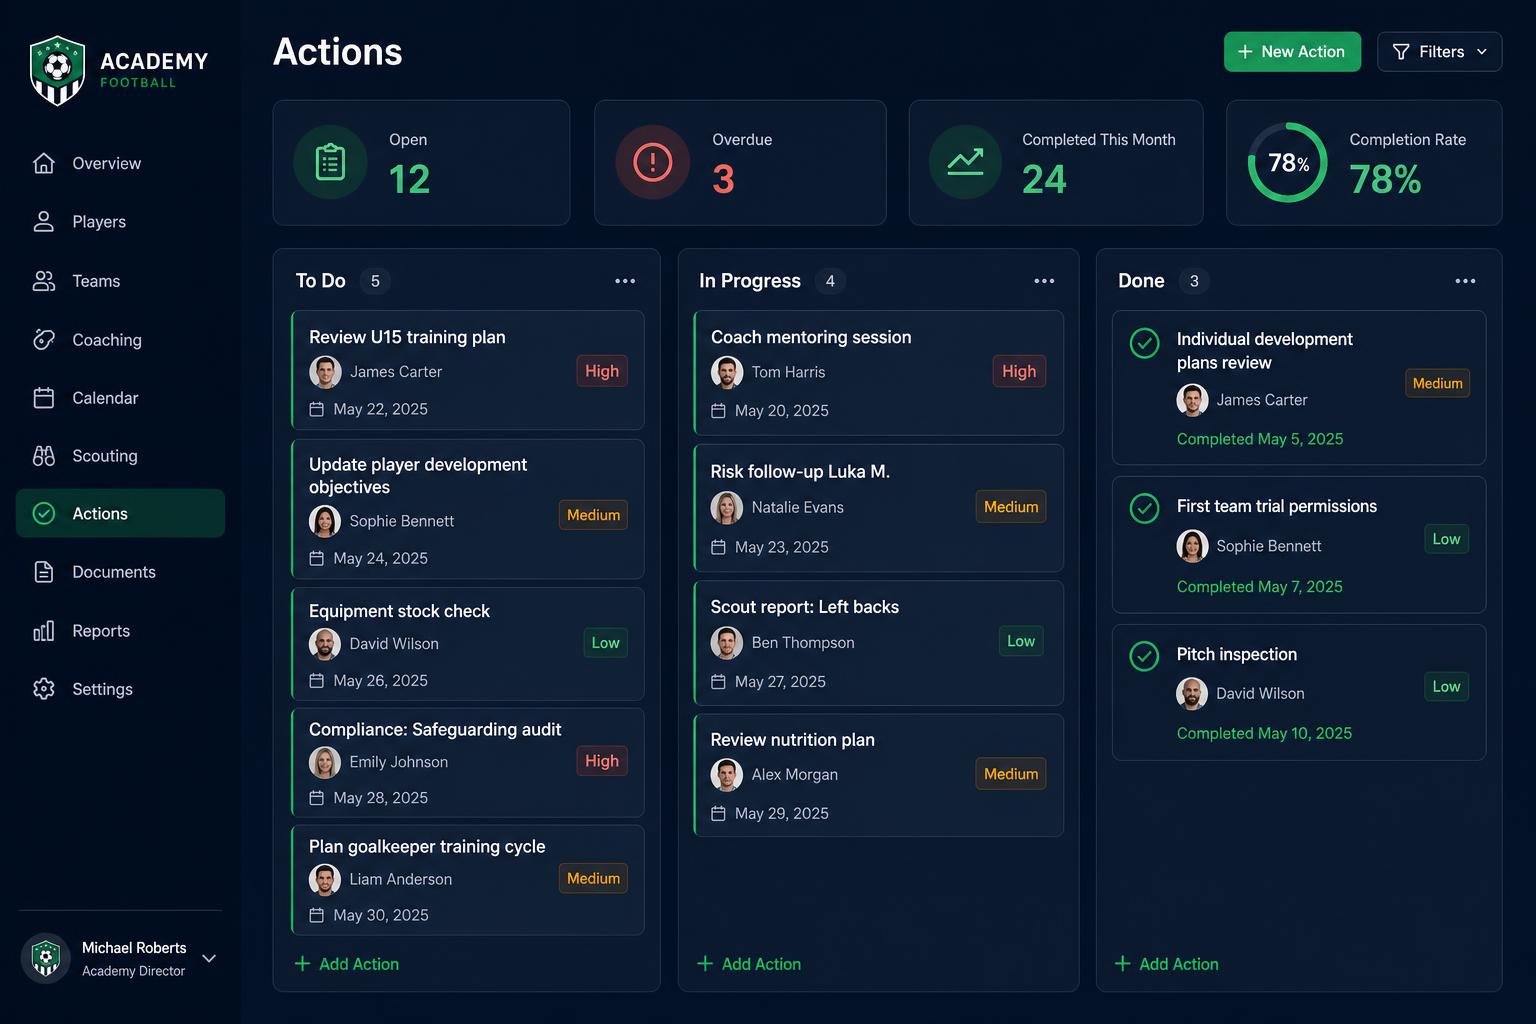The image size is (1536, 1024).
Task: Click 'May 30, 2025' due date
Action: [x=381, y=915]
